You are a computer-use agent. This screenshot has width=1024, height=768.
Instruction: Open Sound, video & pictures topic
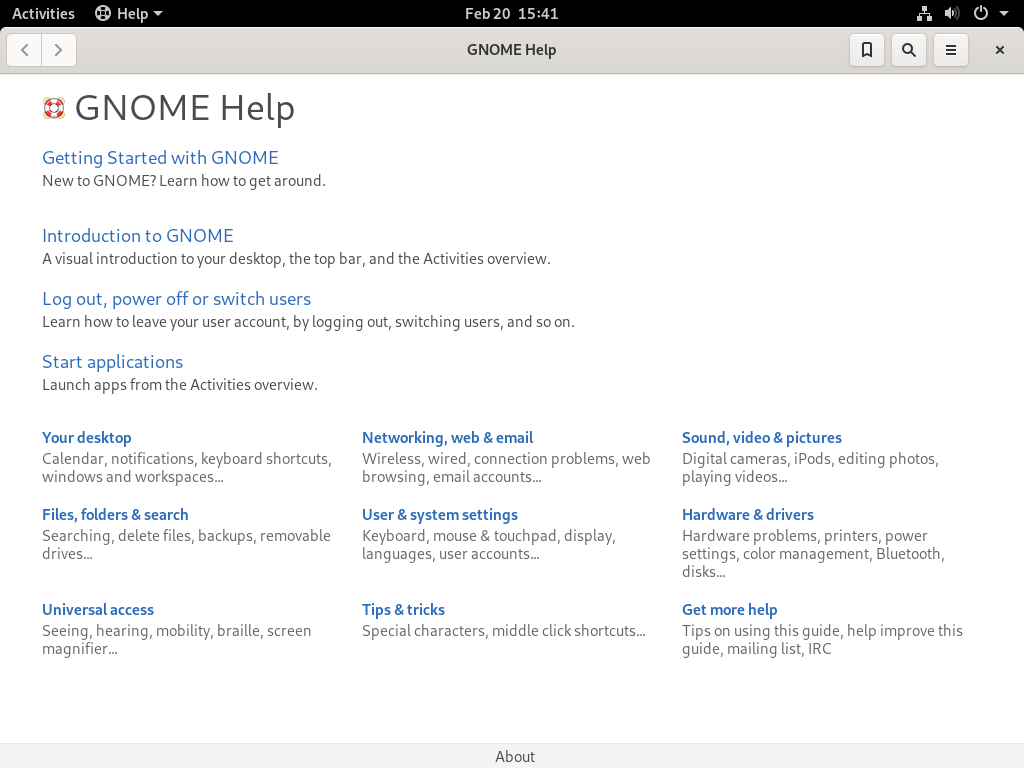[761, 438]
